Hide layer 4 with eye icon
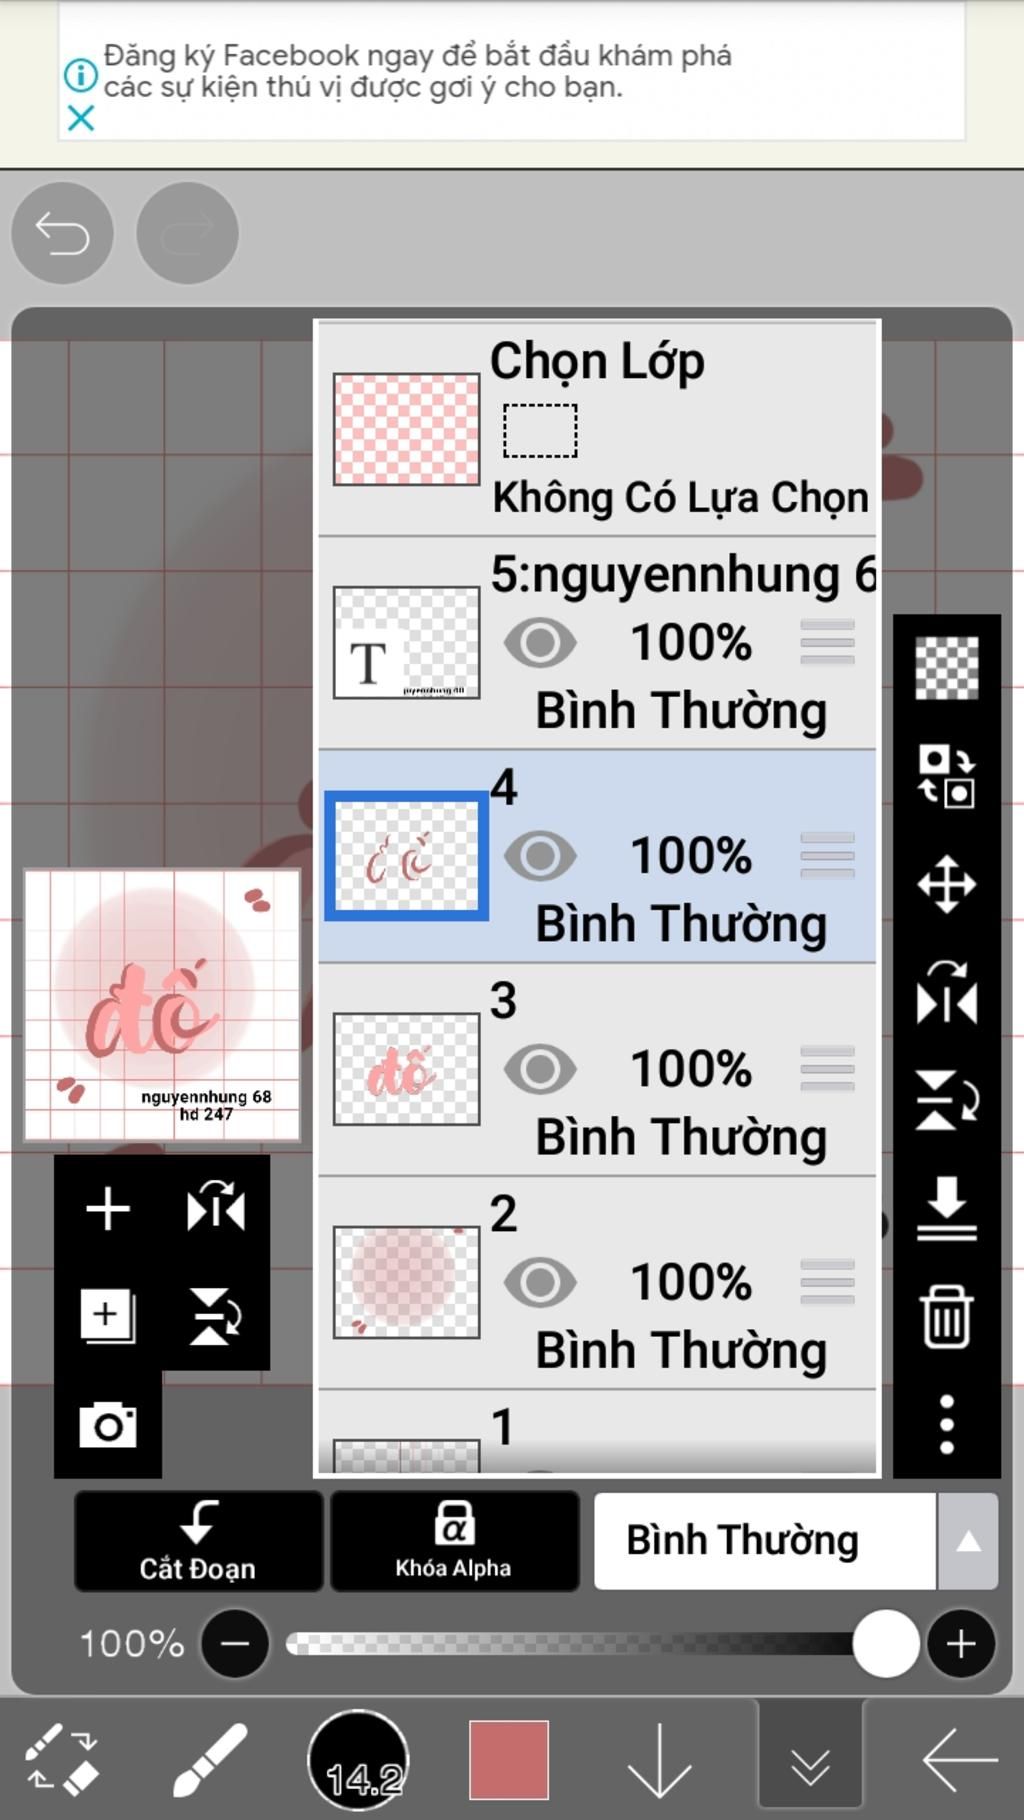Viewport: 1024px width, 1820px height. coord(540,856)
